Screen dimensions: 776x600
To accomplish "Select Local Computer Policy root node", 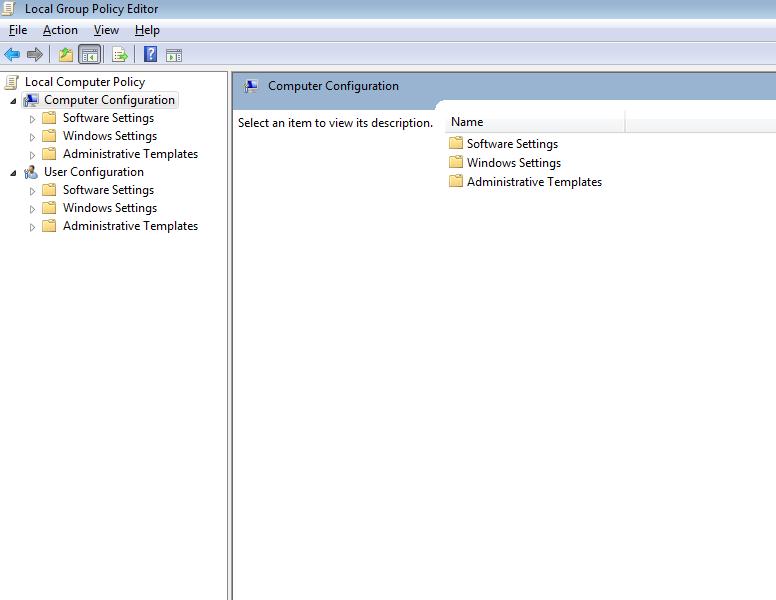I will tap(85, 82).
